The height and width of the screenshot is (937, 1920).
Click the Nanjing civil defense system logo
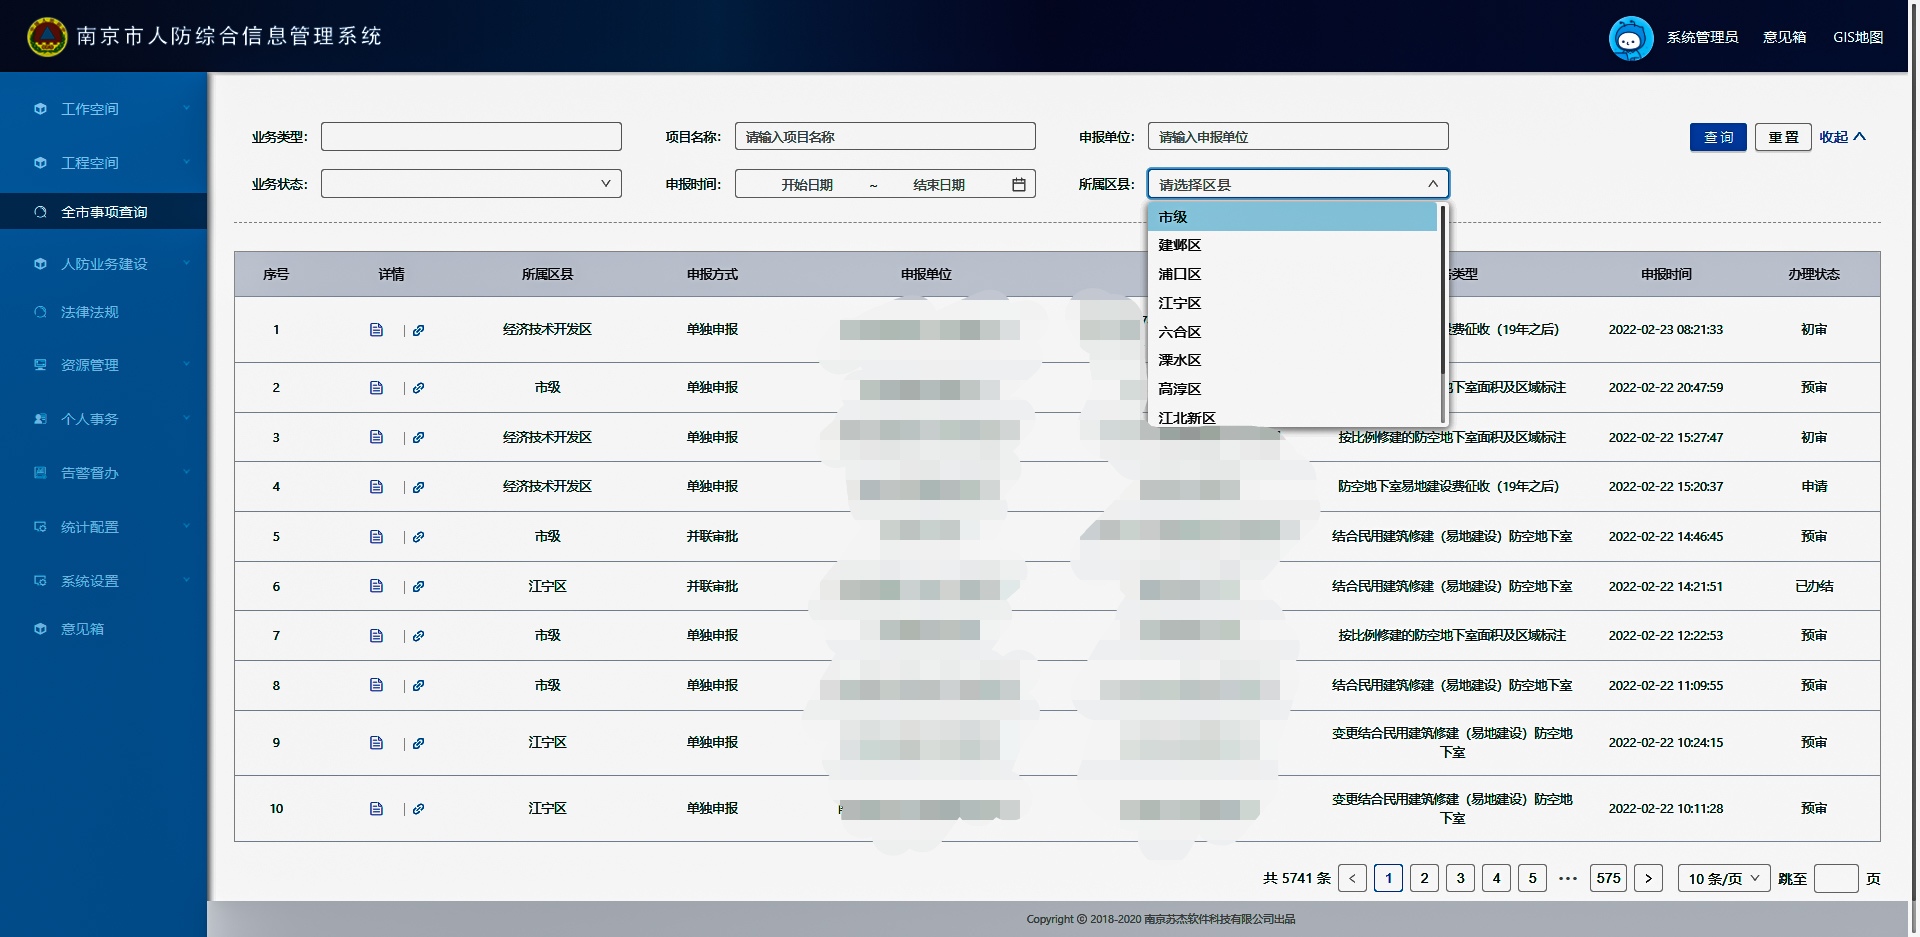46,37
